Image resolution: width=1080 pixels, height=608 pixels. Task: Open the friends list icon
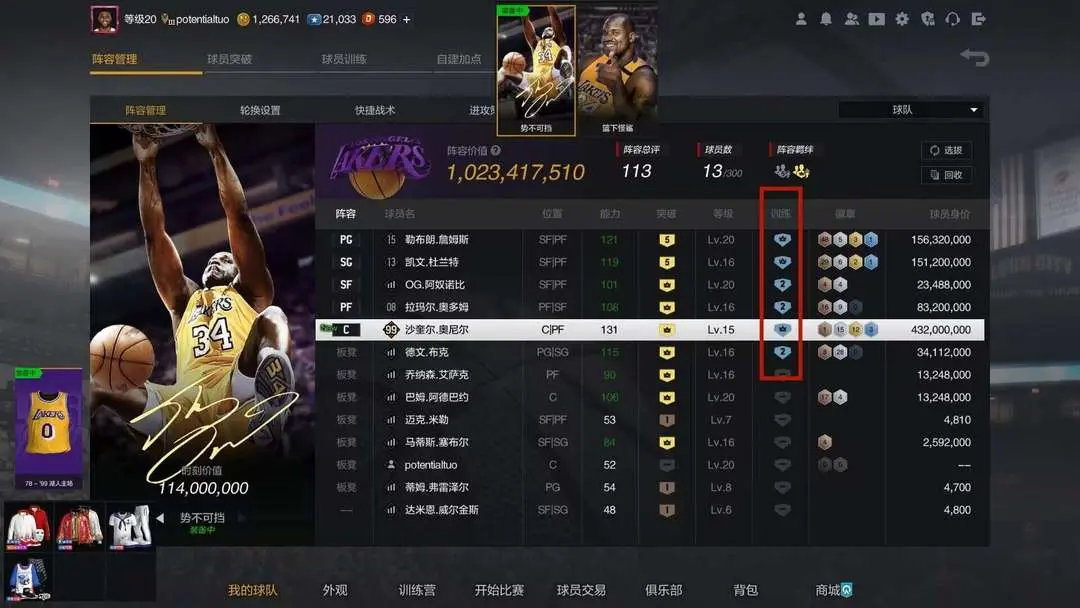pos(851,19)
